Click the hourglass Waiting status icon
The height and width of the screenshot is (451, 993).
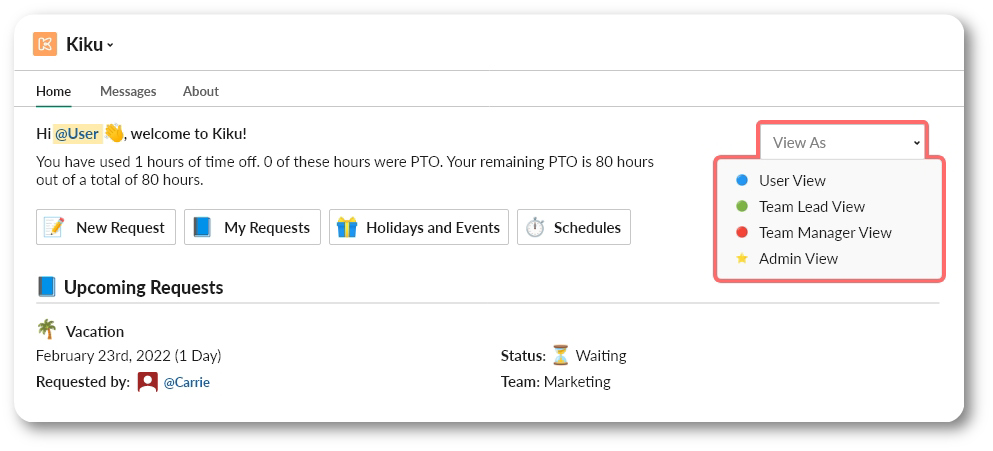[x=560, y=355]
